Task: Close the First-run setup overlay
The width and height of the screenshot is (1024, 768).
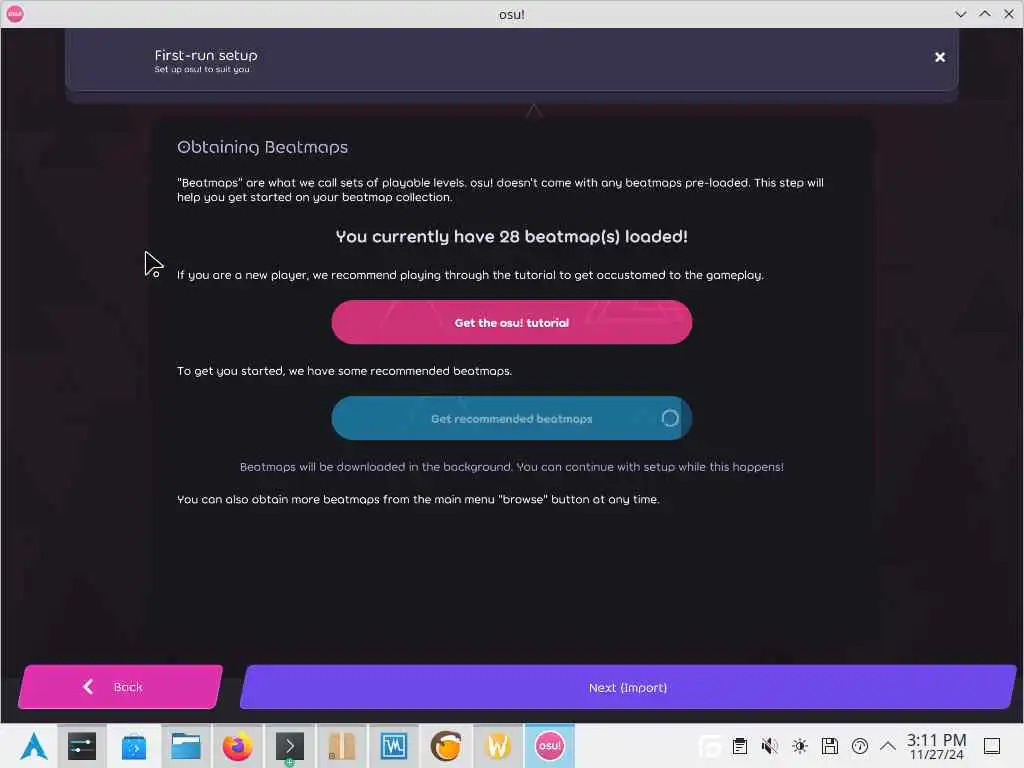Action: point(940,57)
